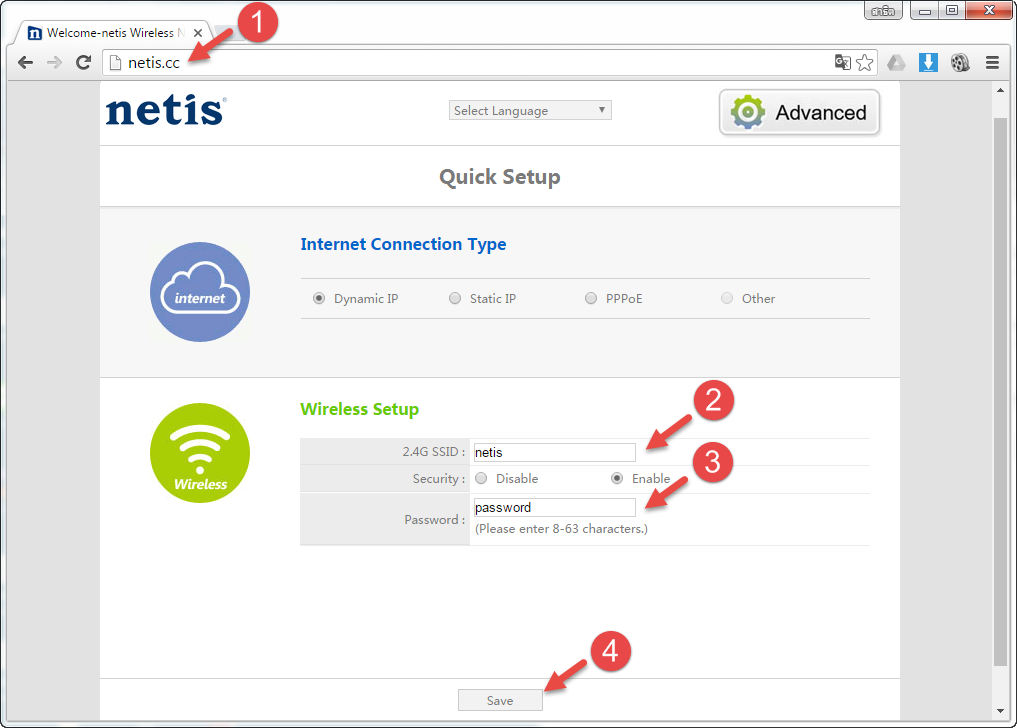Close the Welcome-netis Wireless tab

(198, 32)
